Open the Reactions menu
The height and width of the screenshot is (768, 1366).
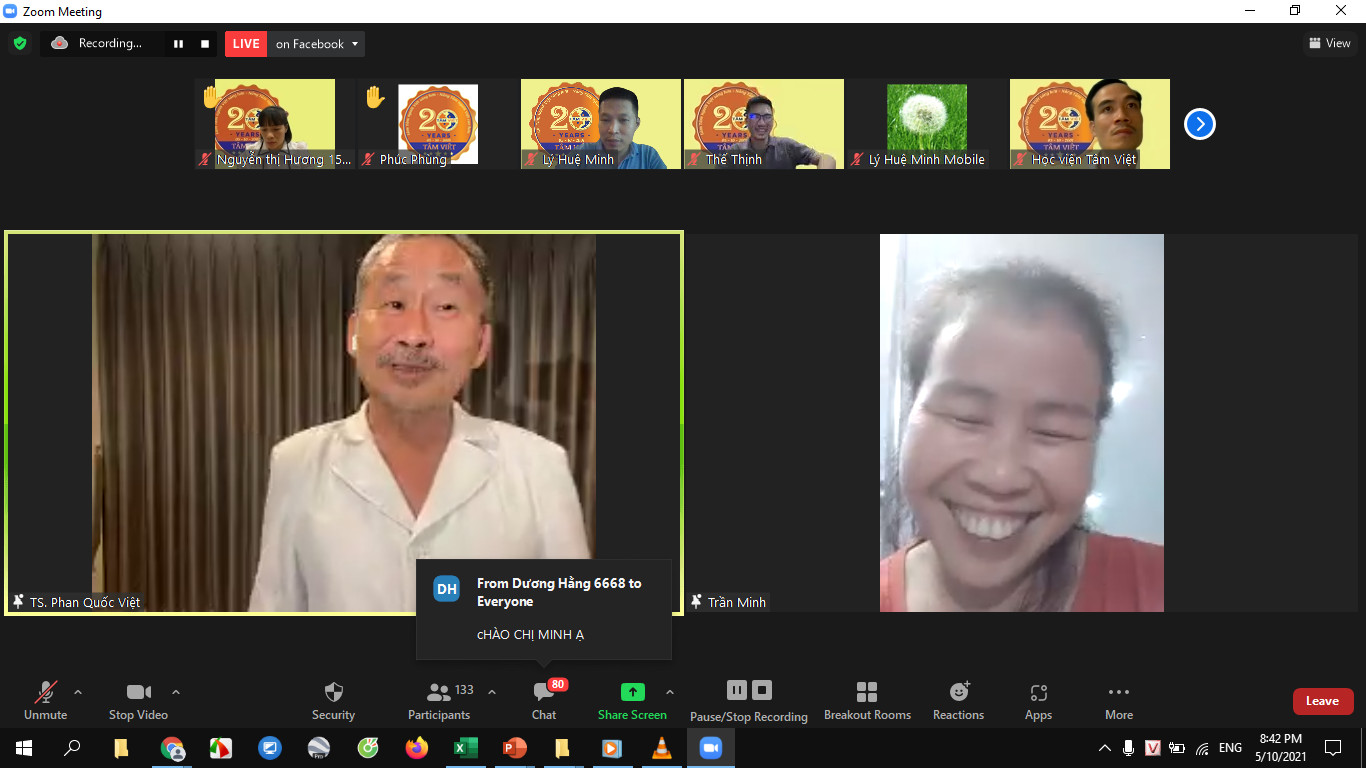click(958, 700)
